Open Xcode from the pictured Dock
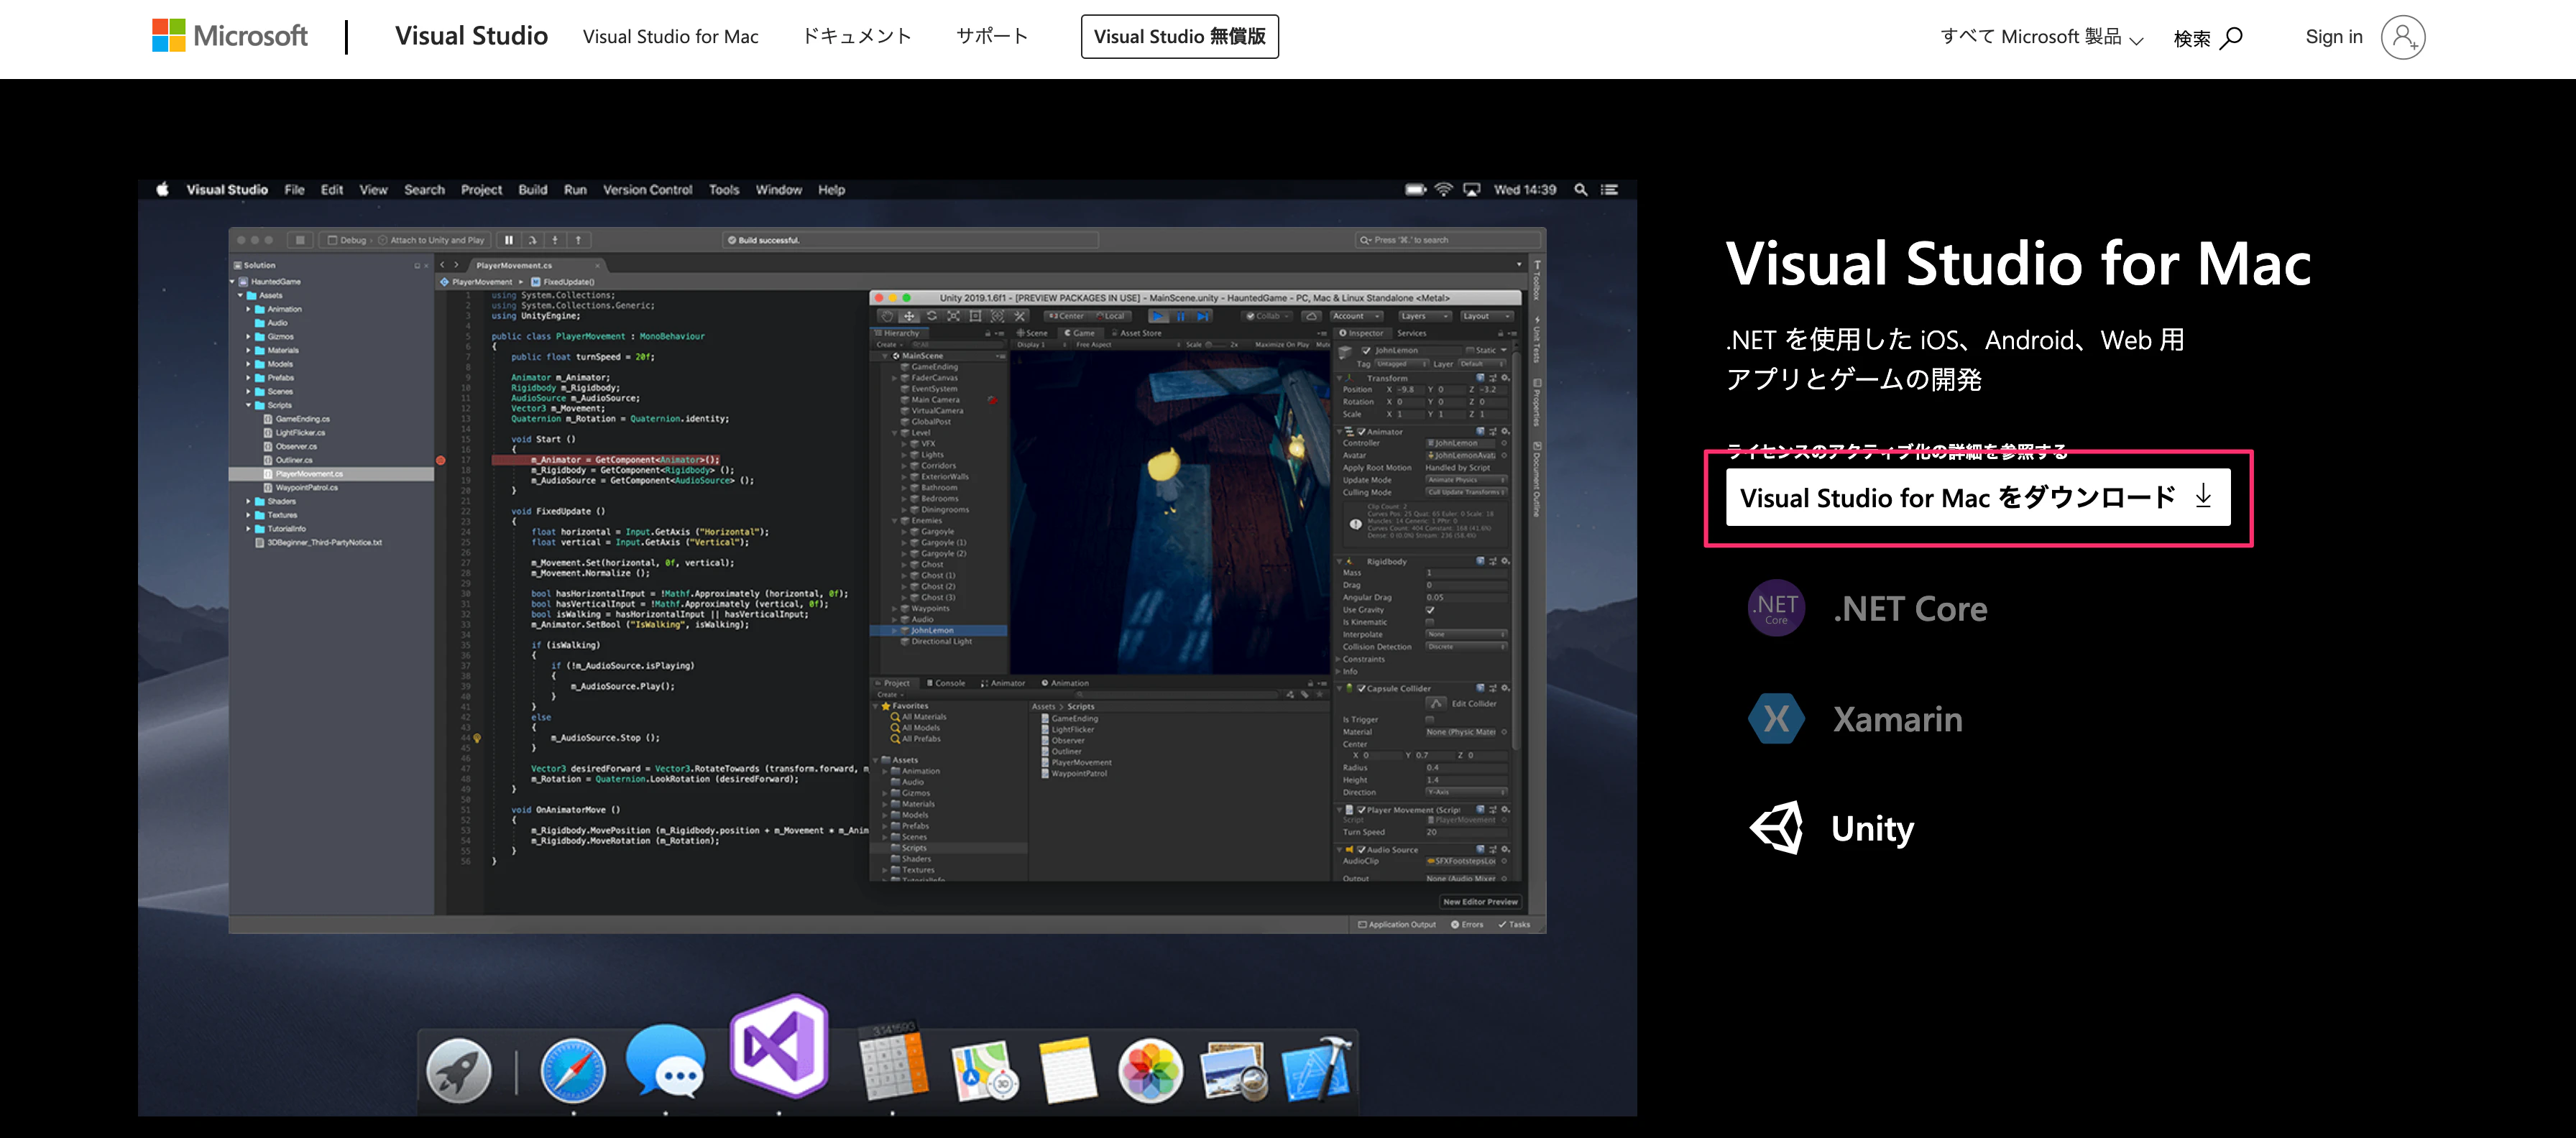The height and width of the screenshot is (1138, 2576). pyautogui.click(x=1317, y=1069)
